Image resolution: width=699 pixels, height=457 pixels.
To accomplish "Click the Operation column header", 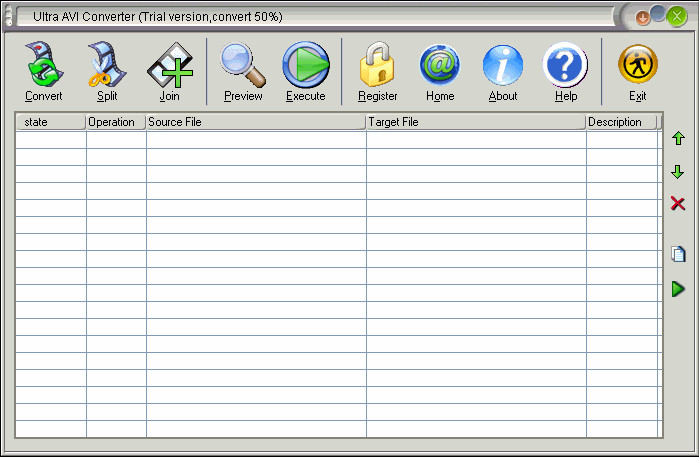I will (x=116, y=122).
